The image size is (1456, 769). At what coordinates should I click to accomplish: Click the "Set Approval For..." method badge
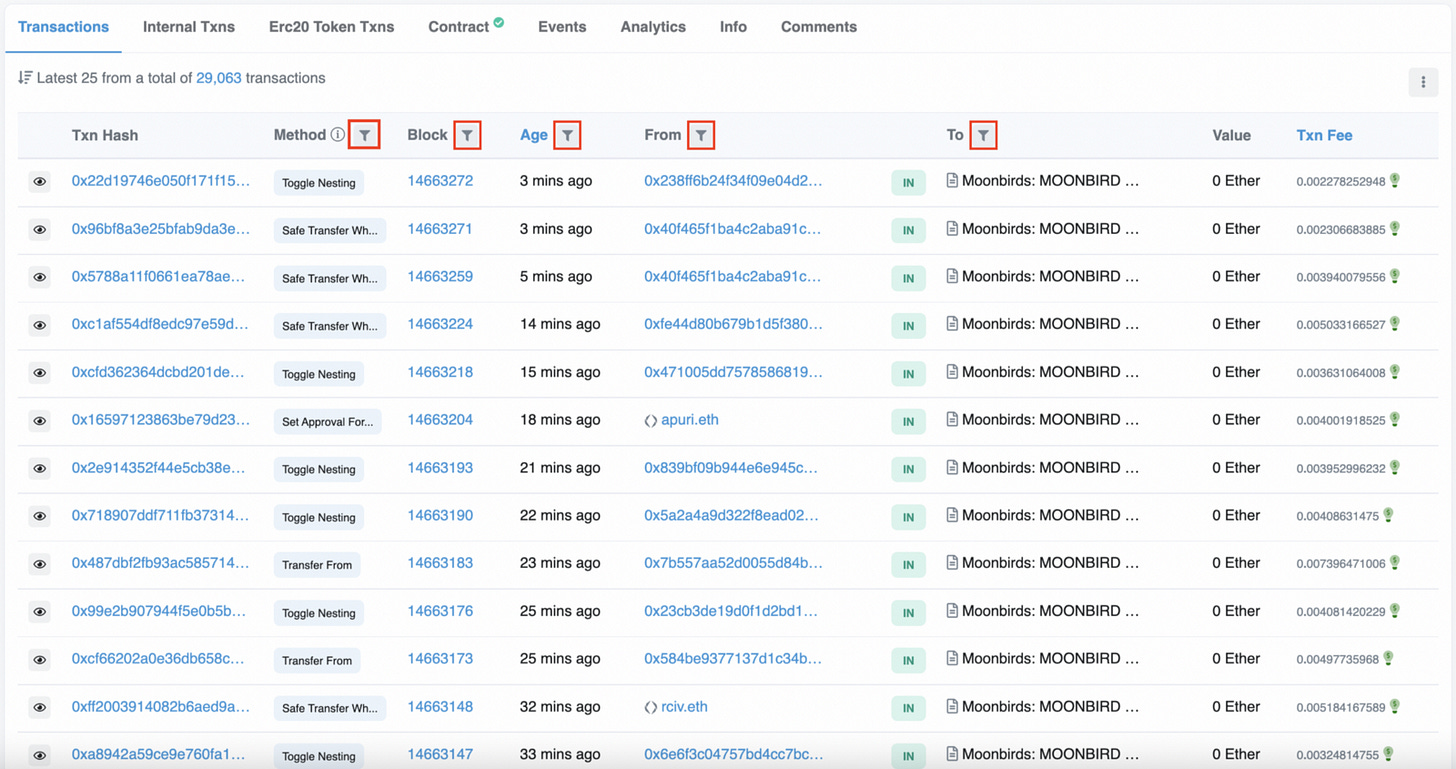327,422
